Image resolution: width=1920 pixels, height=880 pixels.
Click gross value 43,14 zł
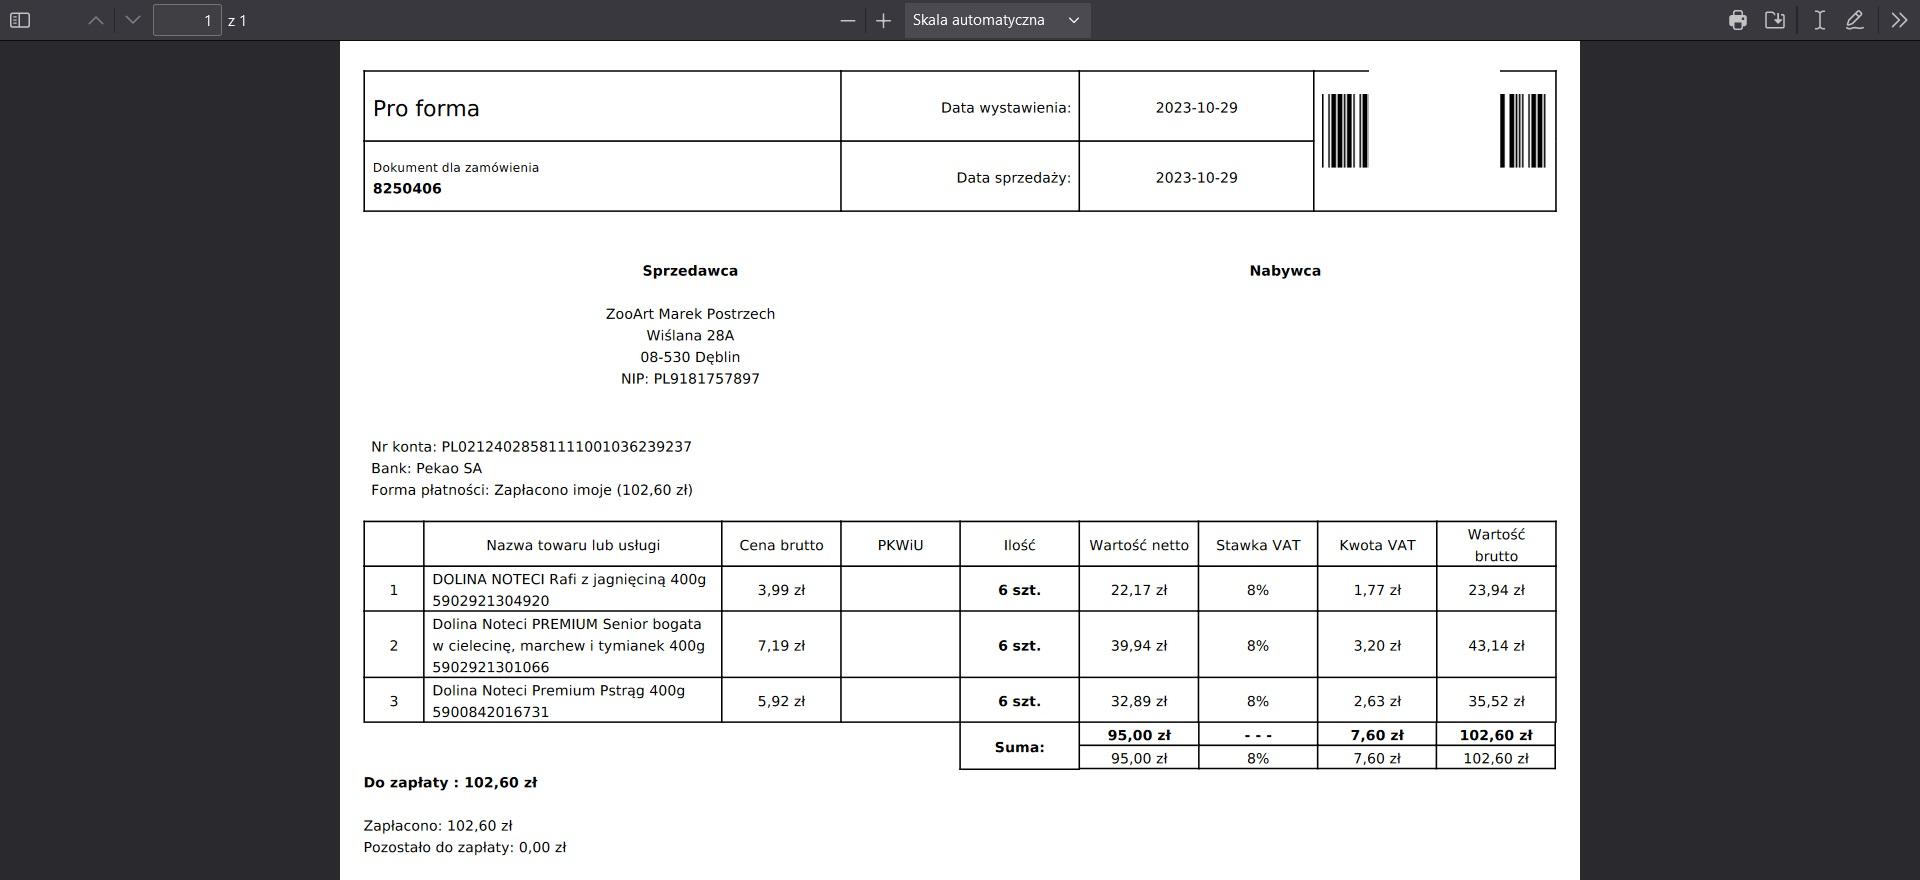(x=1496, y=646)
